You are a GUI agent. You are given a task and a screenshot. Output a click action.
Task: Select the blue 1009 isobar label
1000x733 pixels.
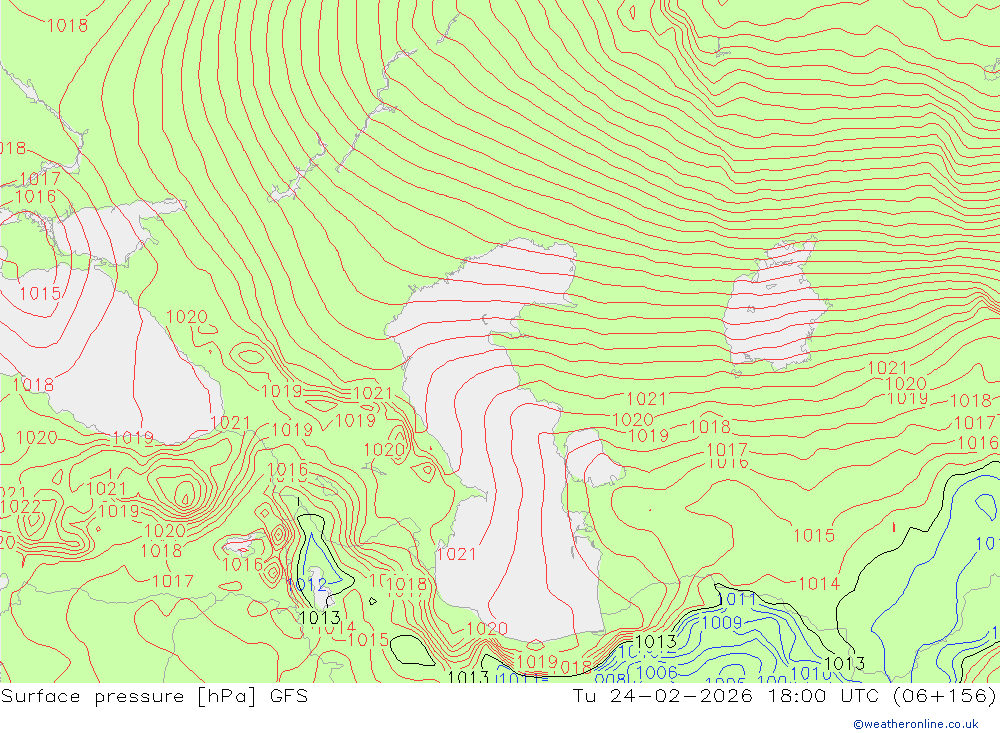[x=722, y=623]
